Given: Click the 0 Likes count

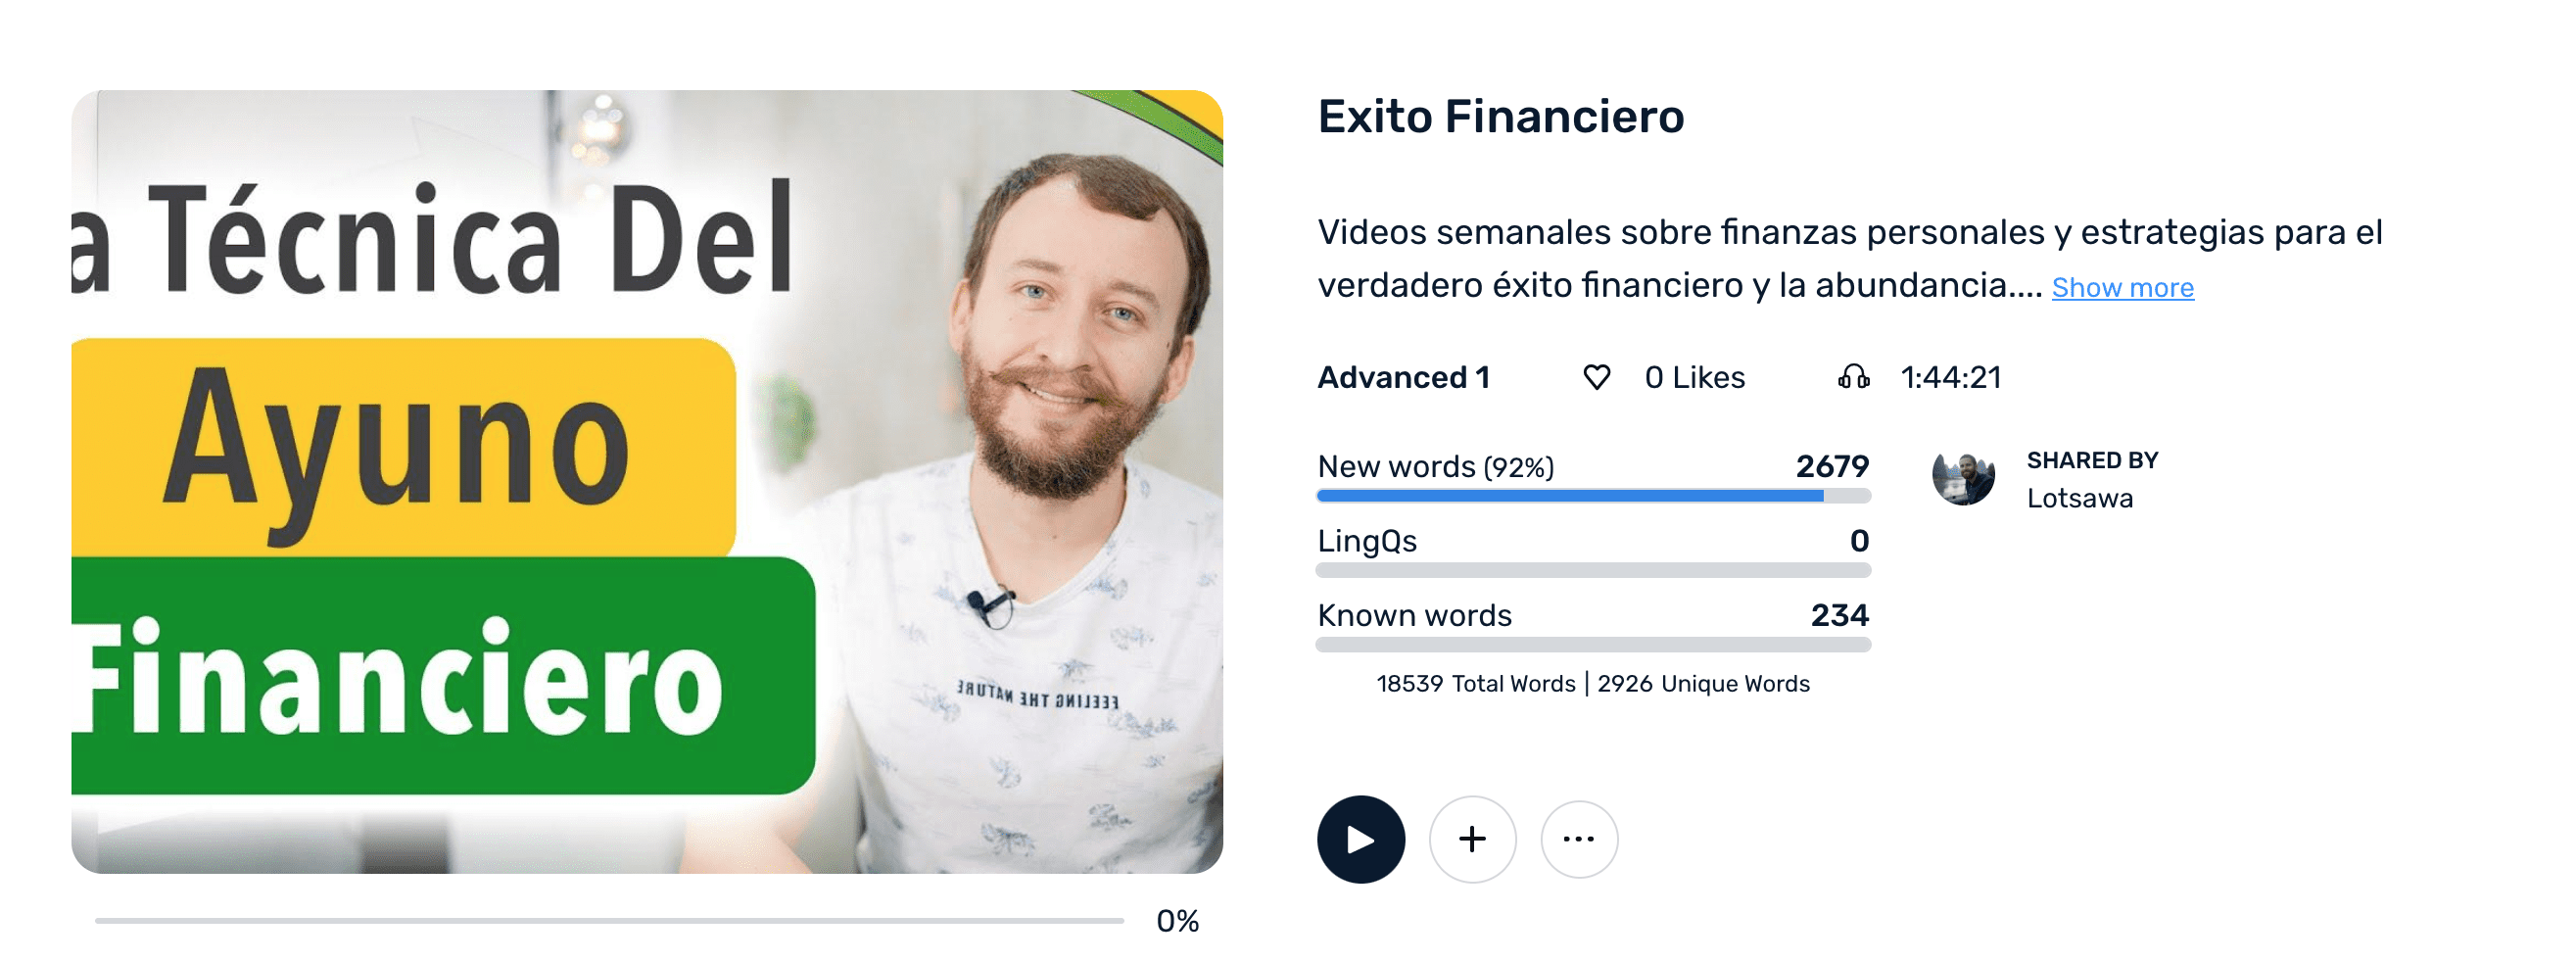Looking at the screenshot, I should pyautogui.click(x=1694, y=377).
